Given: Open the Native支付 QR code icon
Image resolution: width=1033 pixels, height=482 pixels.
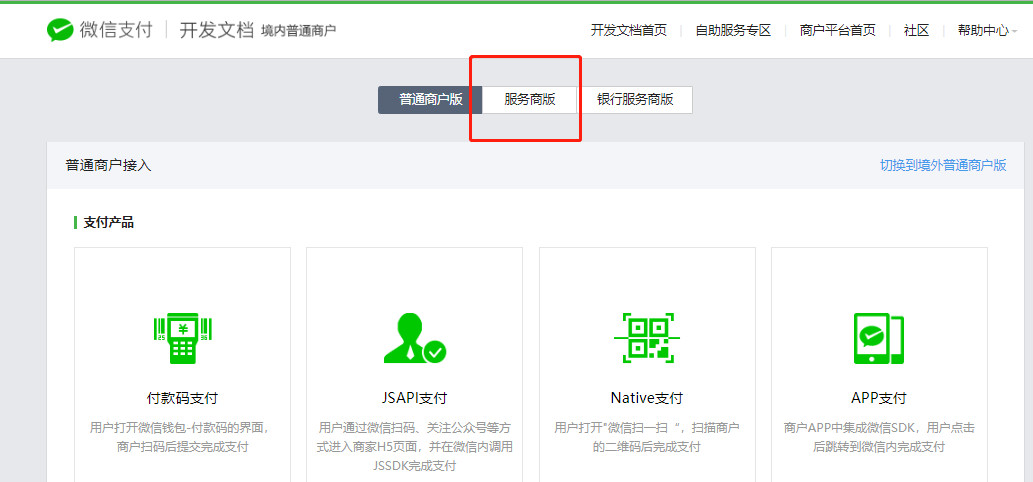Looking at the screenshot, I should coord(647,338).
